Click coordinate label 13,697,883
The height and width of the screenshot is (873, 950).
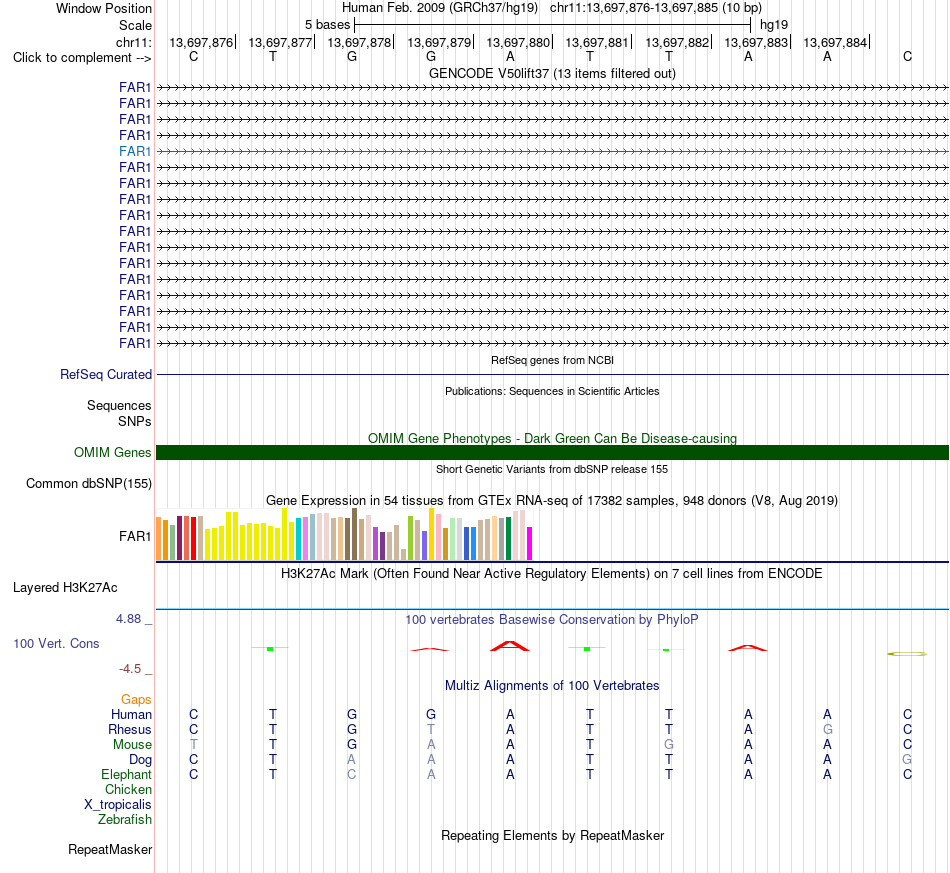[x=756, y=42]
